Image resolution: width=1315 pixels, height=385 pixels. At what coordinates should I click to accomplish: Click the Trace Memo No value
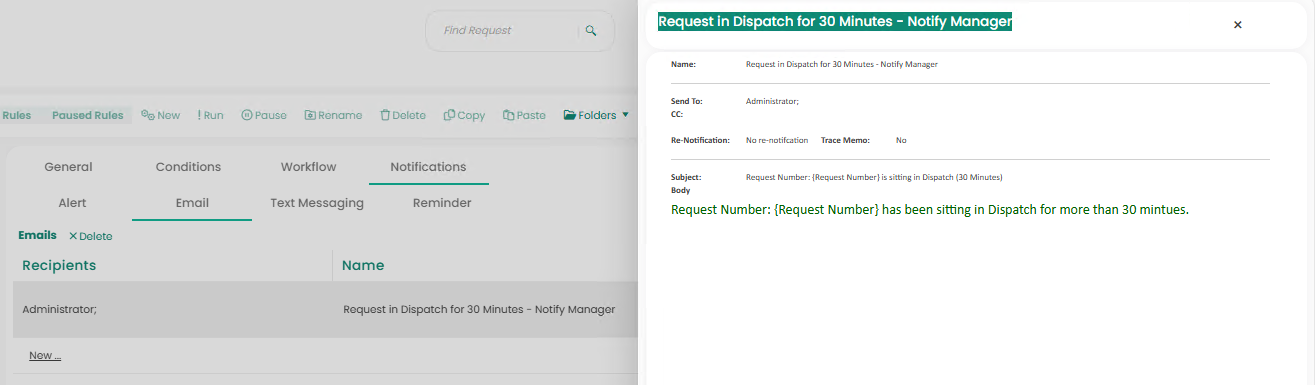click(901, 140)
